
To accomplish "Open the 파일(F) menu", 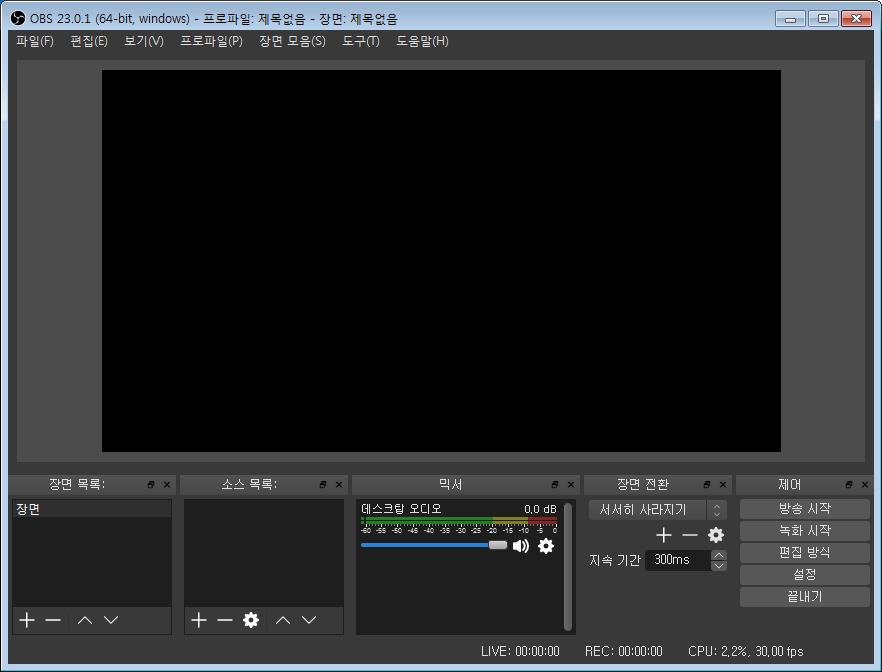I will 35,41.
